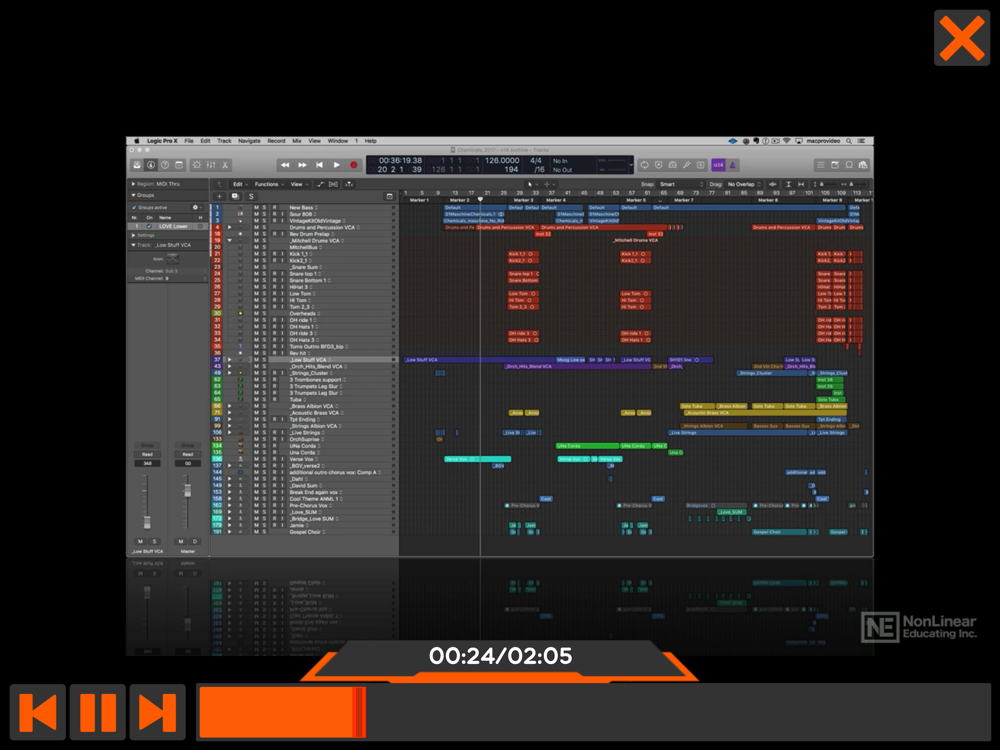Open the Mixer from the control bar
This screenshot has height=750, width=1000.
click(210, 165)
